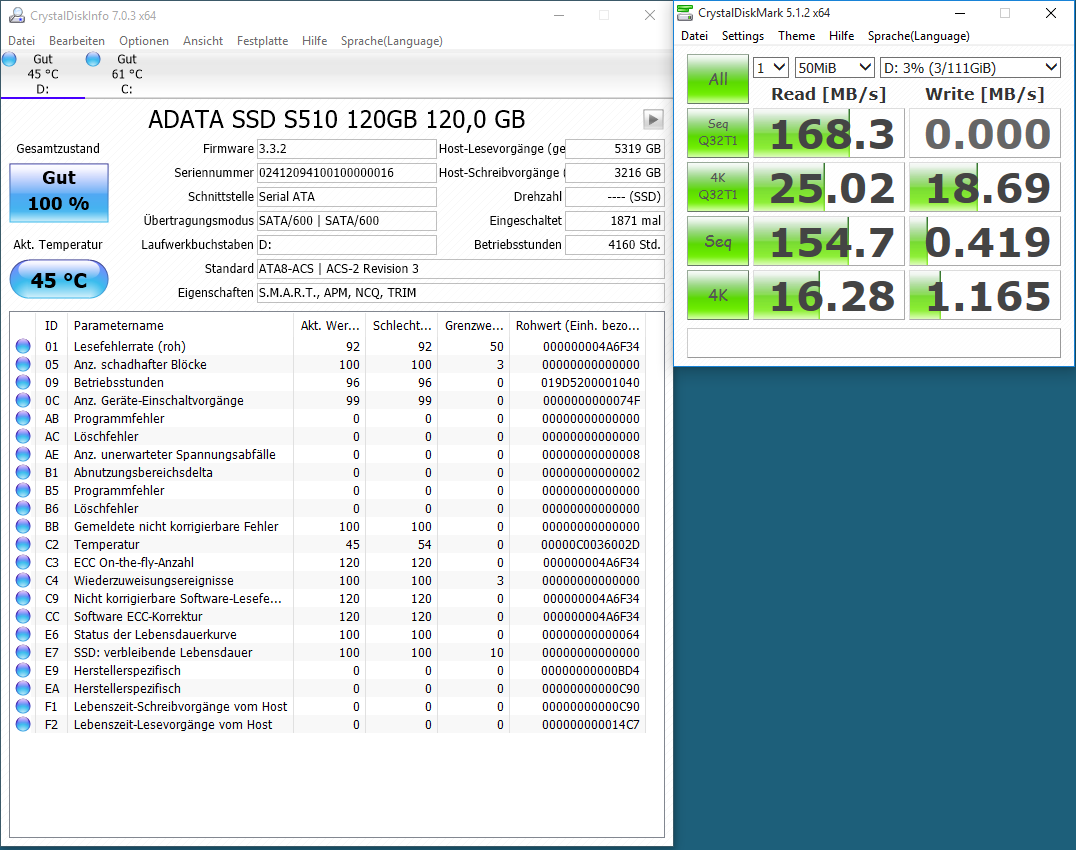Click the Seq Q32T1 read result 168.3
The width and height of the screenshot is (1076, 850).
829,133
